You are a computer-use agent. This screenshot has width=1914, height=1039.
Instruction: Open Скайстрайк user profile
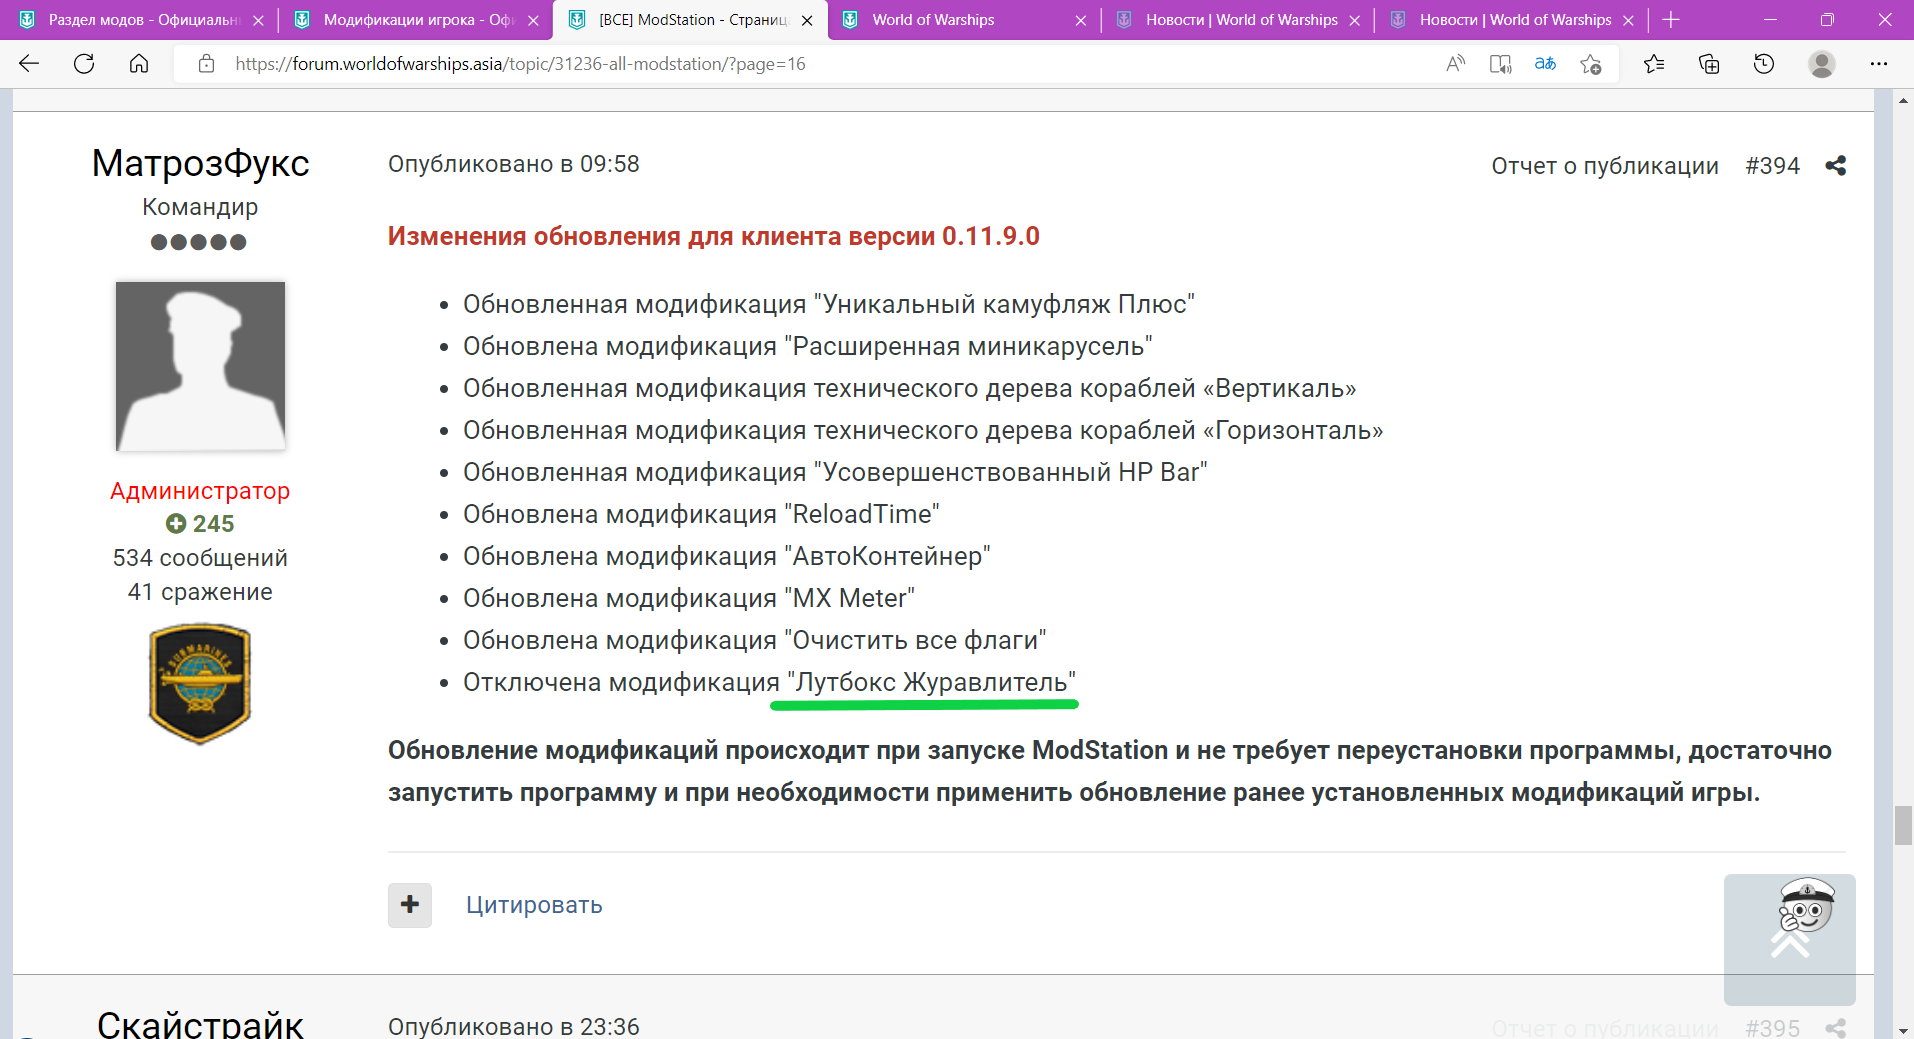pyautogui.click(x=200, y=1023)
